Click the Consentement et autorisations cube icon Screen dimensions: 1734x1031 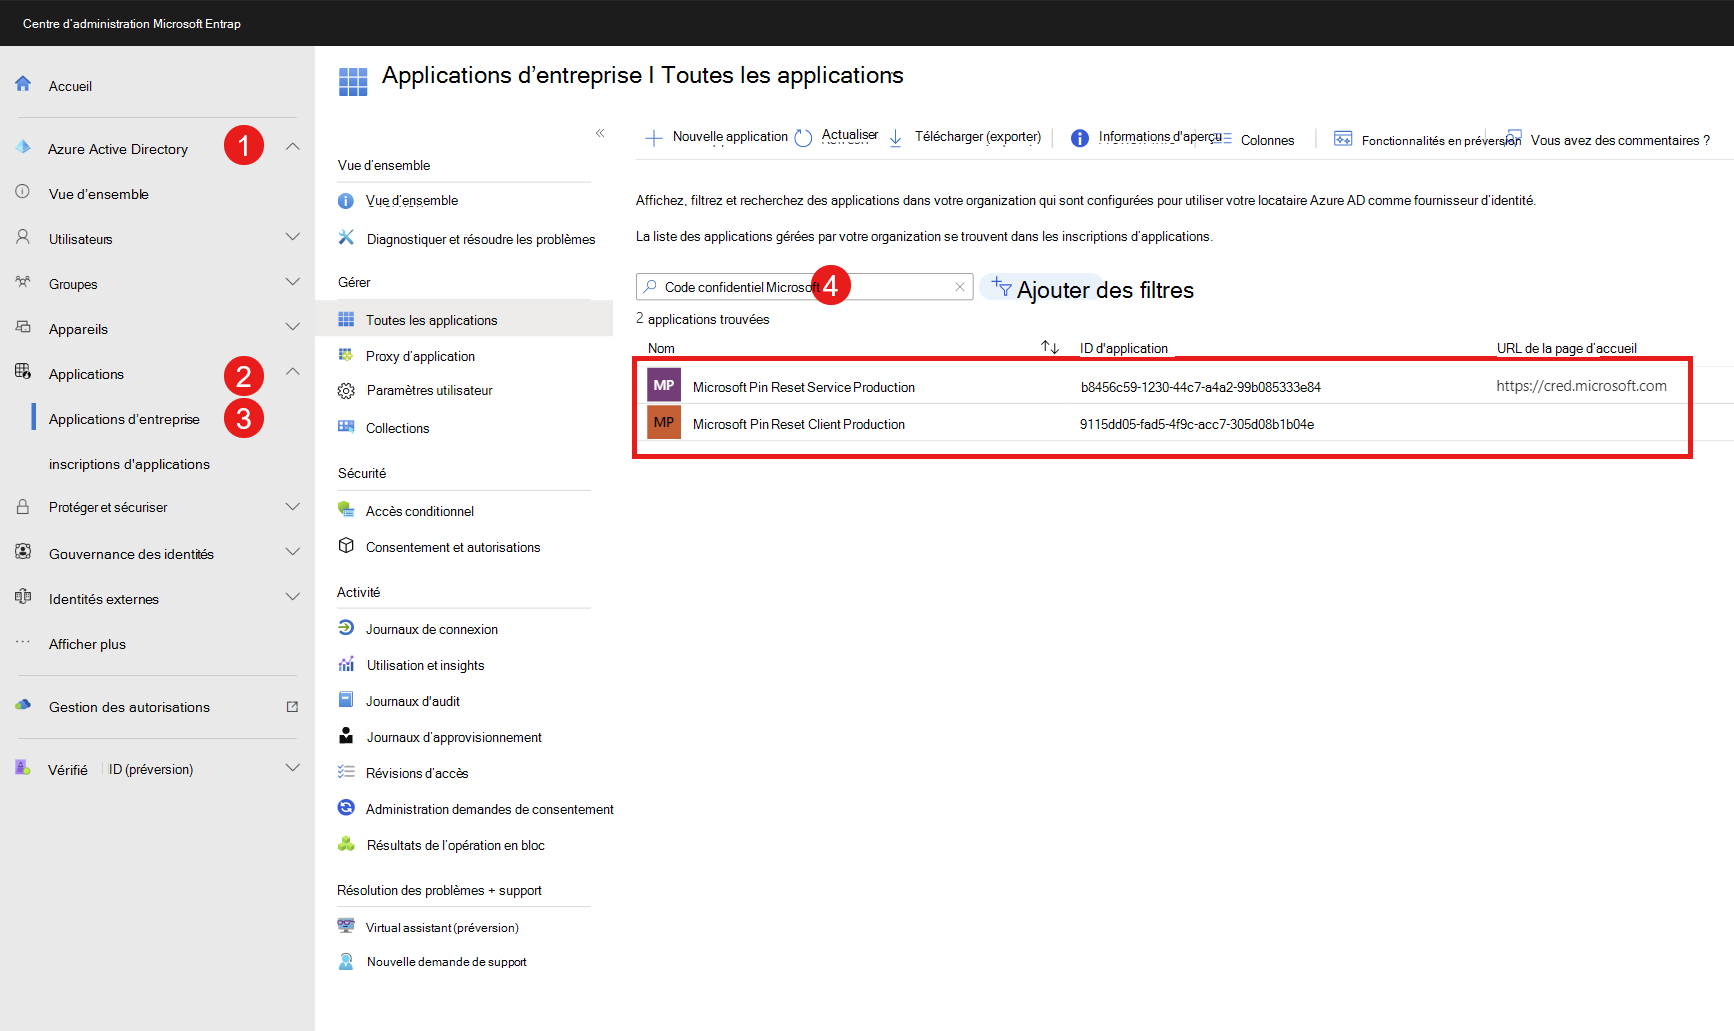[346, 546]
